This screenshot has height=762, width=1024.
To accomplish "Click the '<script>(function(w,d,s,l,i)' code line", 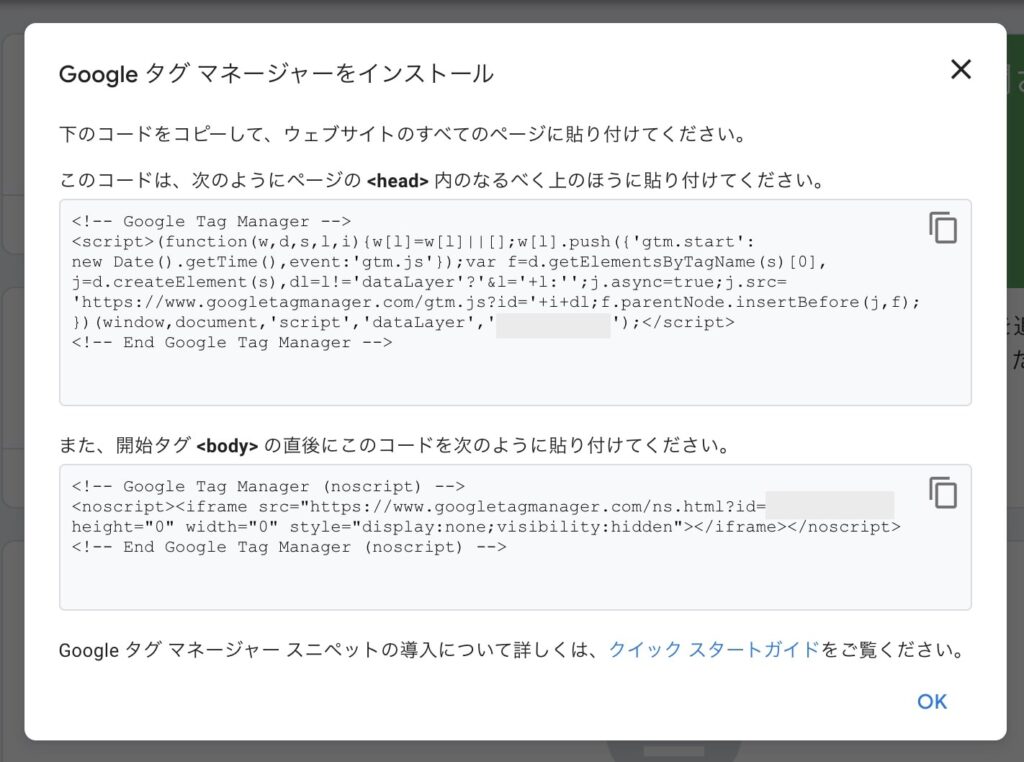I will click(413, 242).
